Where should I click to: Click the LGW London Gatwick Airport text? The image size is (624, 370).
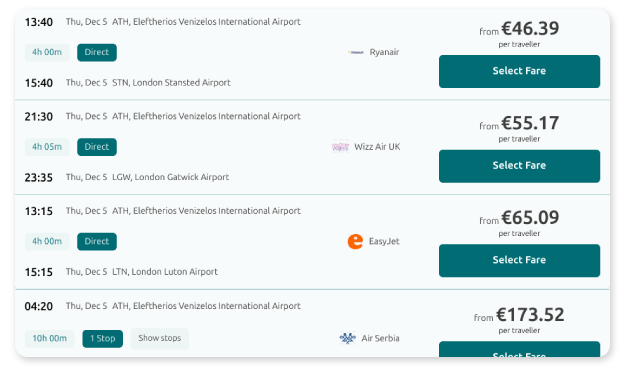[x=170, y=177]
